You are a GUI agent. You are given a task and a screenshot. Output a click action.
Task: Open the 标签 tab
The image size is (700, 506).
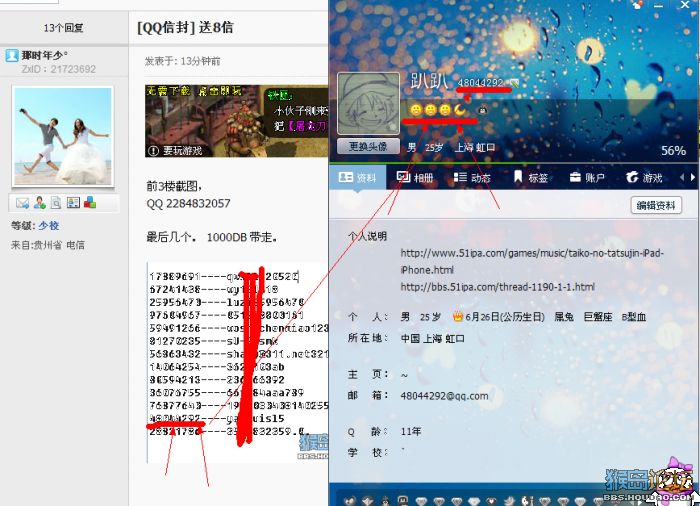pos(530,178)
